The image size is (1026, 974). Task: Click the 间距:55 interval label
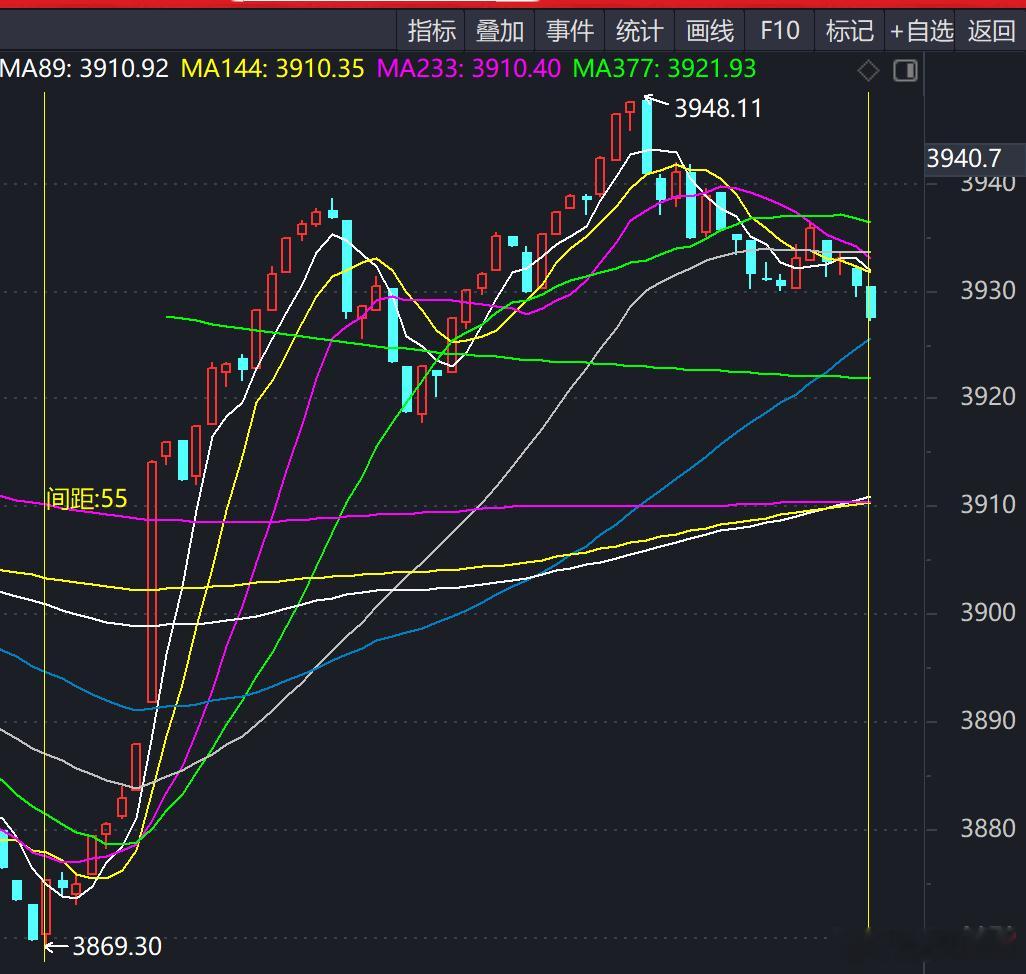tap(86, 498)
